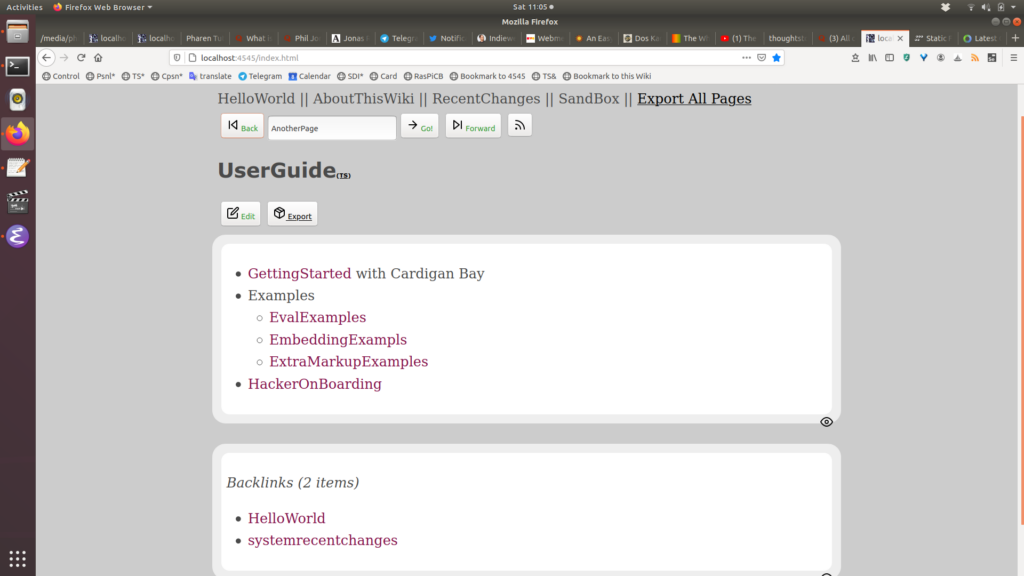Switch to the YouTube (1) The tab
The width and height of the screenshot is (1024, 576).
(738, 38)
